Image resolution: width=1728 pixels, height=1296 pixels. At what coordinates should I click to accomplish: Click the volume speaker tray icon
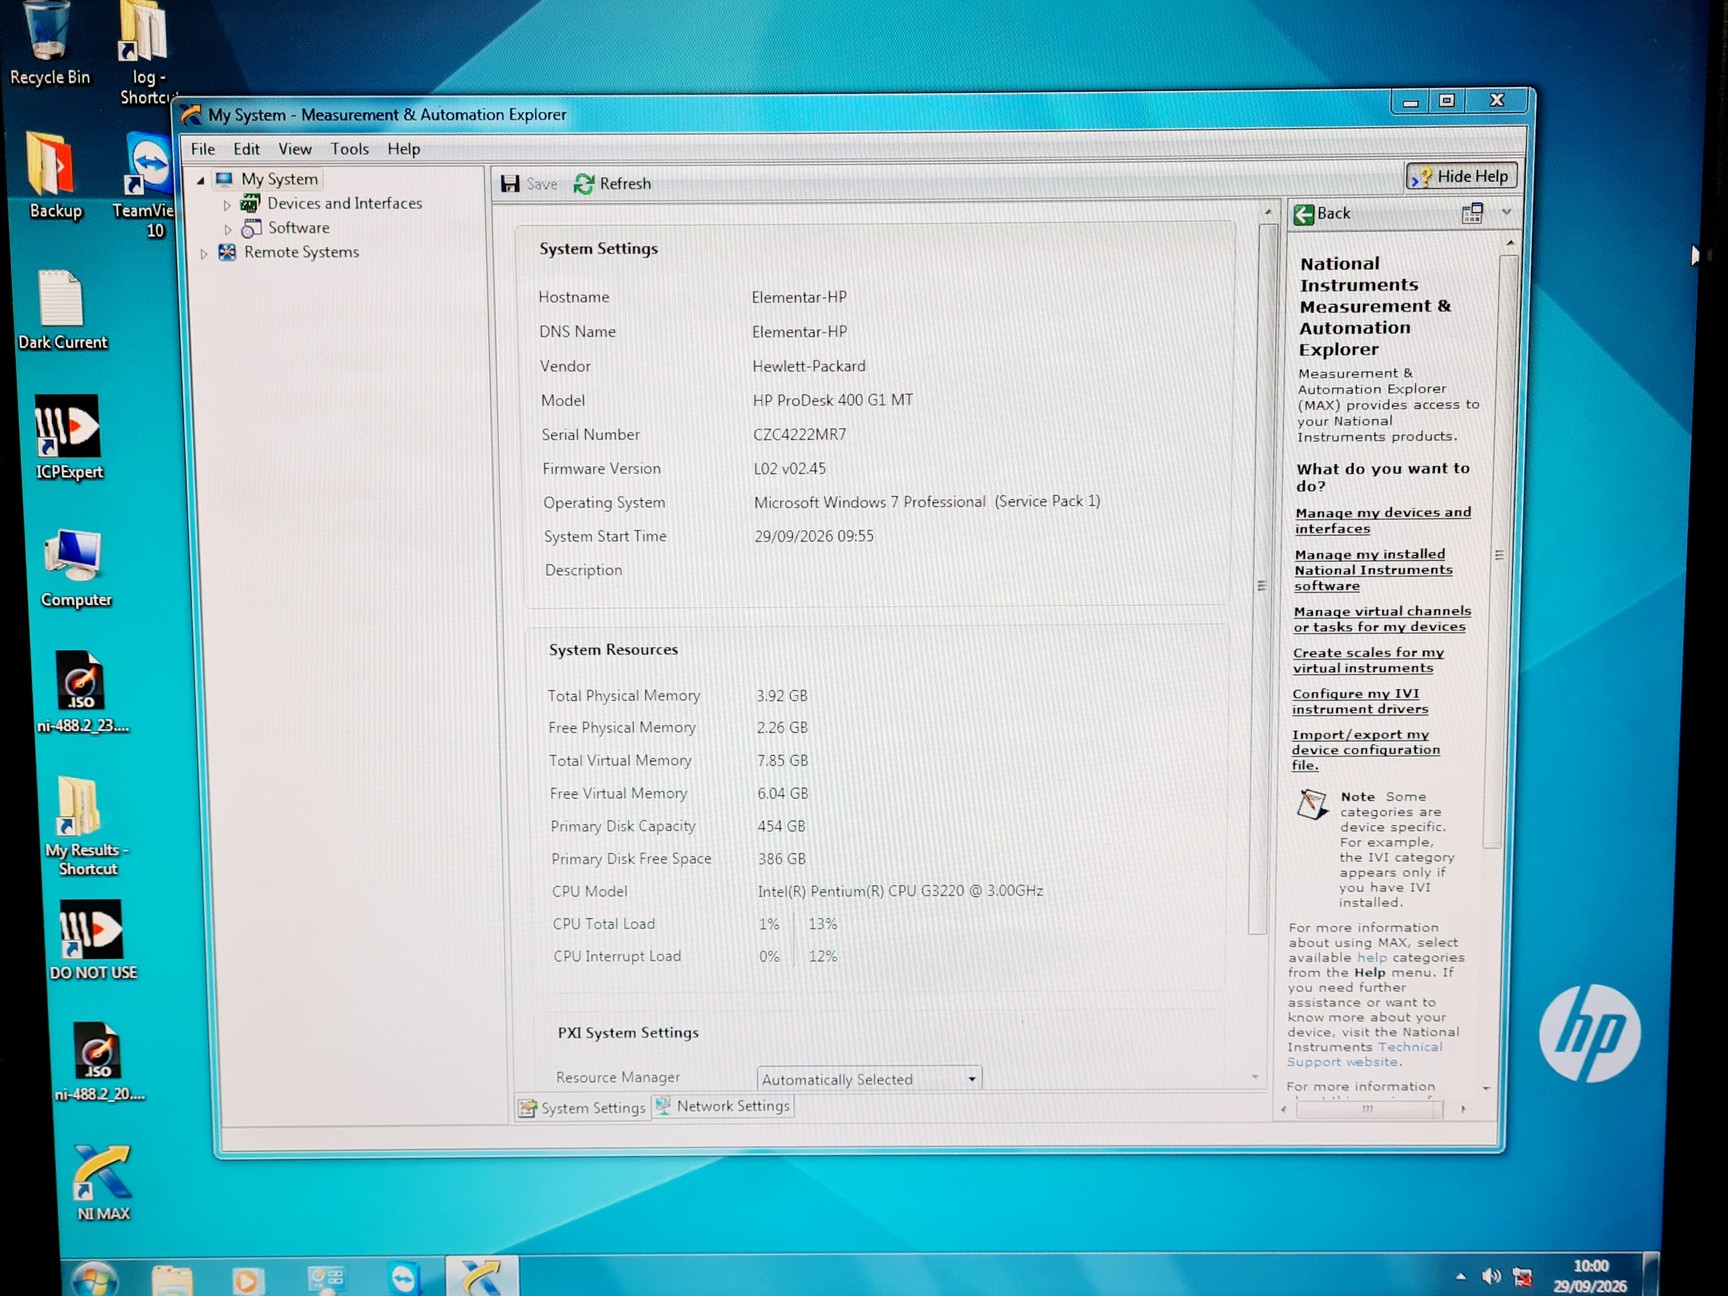point(1490,1276)
